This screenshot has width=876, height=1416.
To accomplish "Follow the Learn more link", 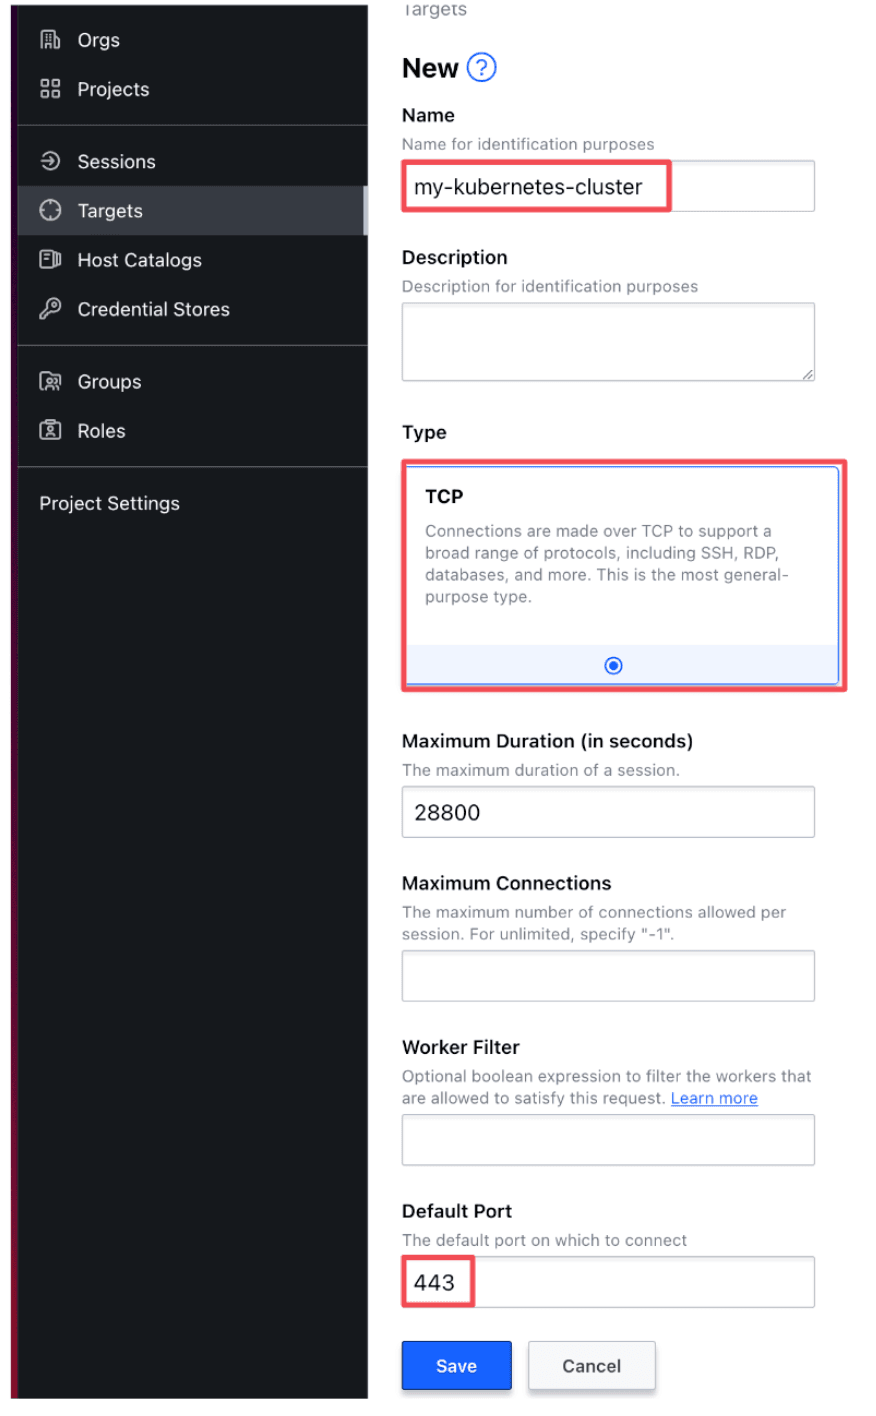I will 714,1098.
